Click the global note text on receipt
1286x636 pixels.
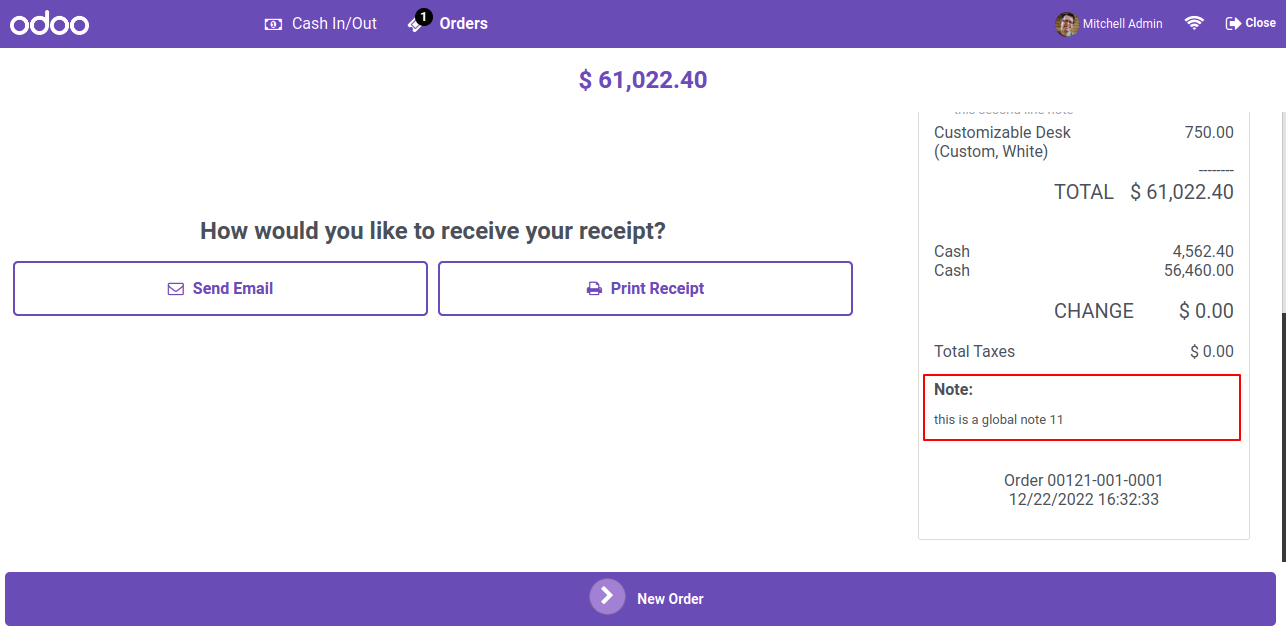point(999,420)
